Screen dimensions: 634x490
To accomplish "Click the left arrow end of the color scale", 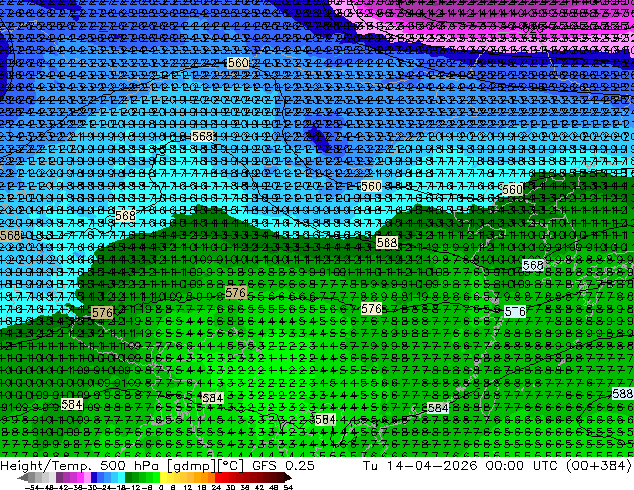I will tap(22, 478).
